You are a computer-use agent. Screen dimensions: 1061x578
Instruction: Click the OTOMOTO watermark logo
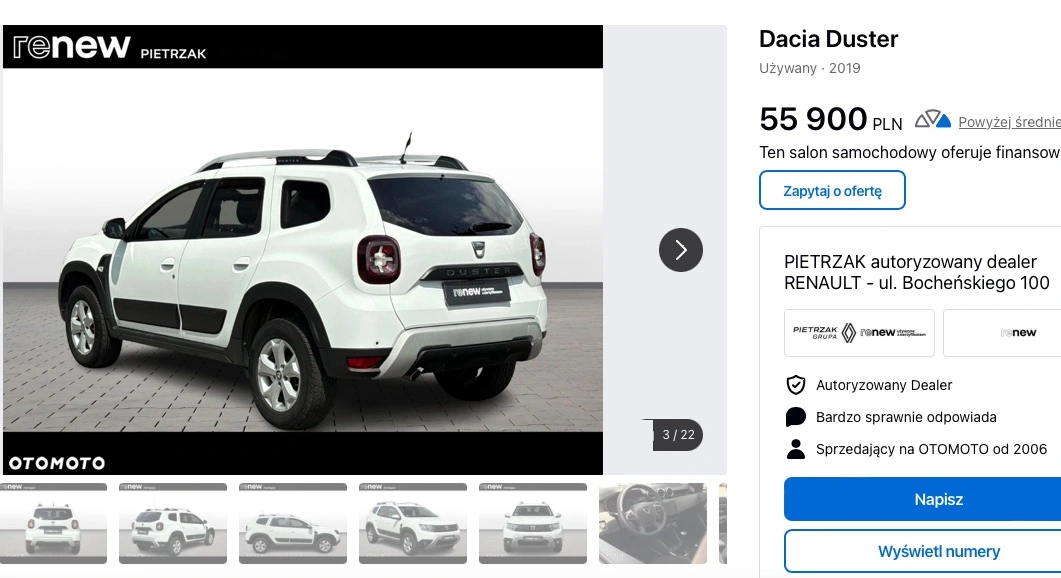click(57, 463)
